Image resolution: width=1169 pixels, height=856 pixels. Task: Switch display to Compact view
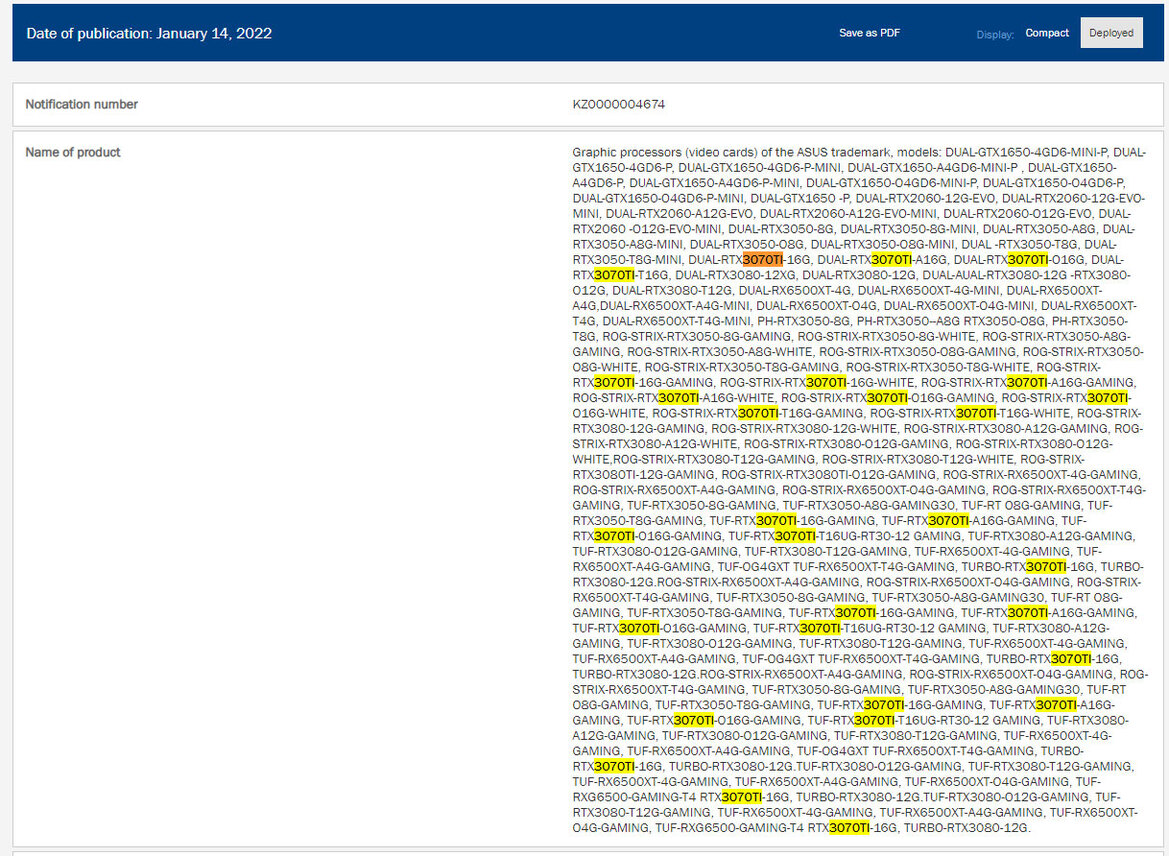pos(1047,33)
